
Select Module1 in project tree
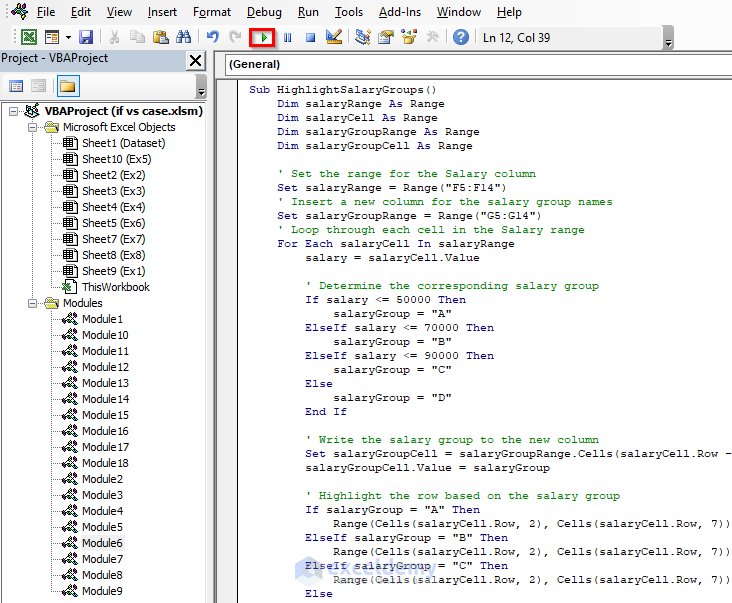click(x=102, y=319)
